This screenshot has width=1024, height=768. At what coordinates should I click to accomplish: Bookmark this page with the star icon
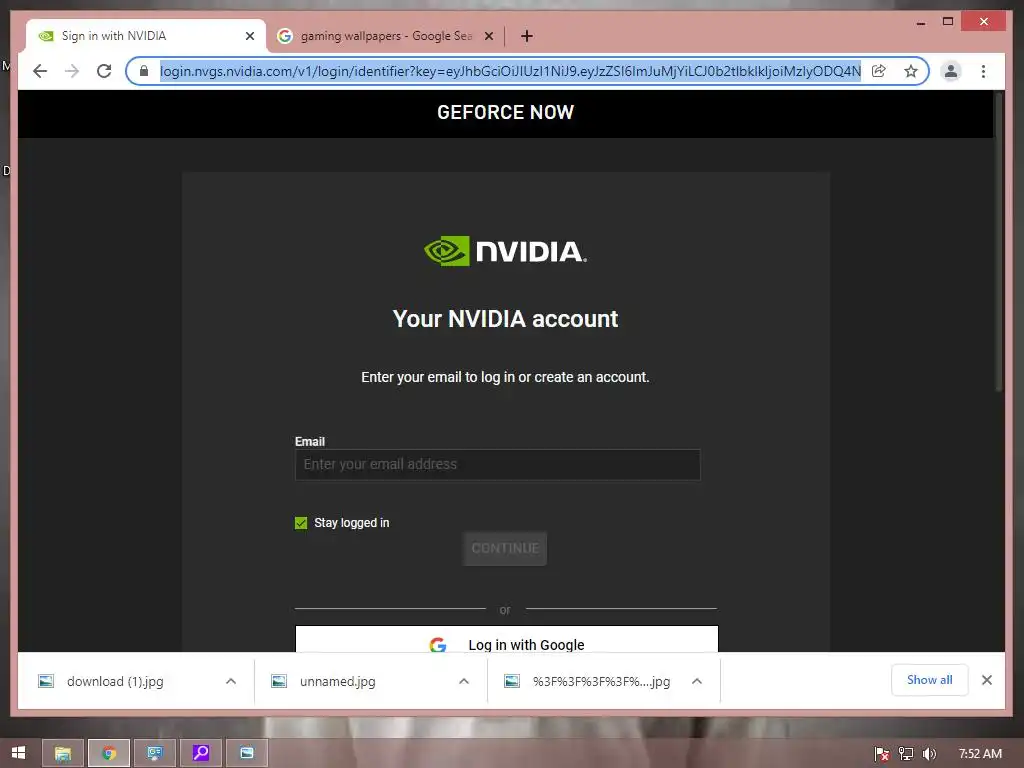coord(911,71)
